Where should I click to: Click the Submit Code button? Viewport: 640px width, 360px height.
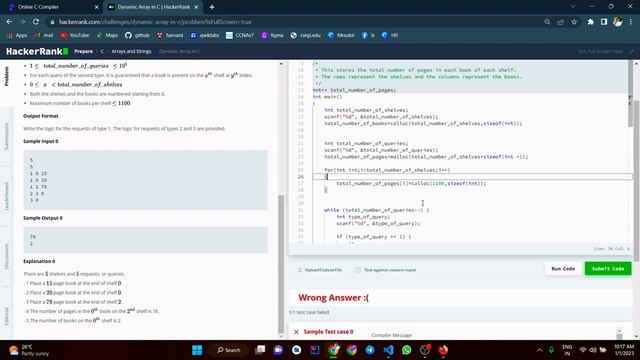pos(608,269)
